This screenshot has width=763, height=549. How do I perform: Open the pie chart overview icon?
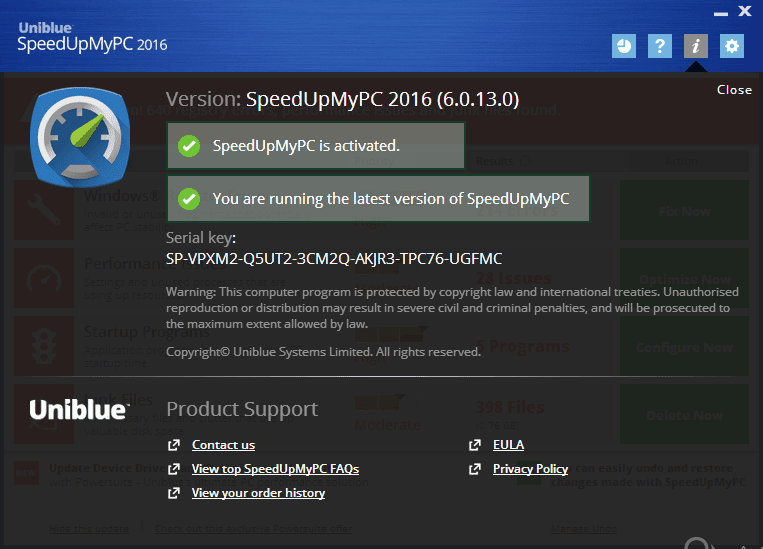coord(624,46)
